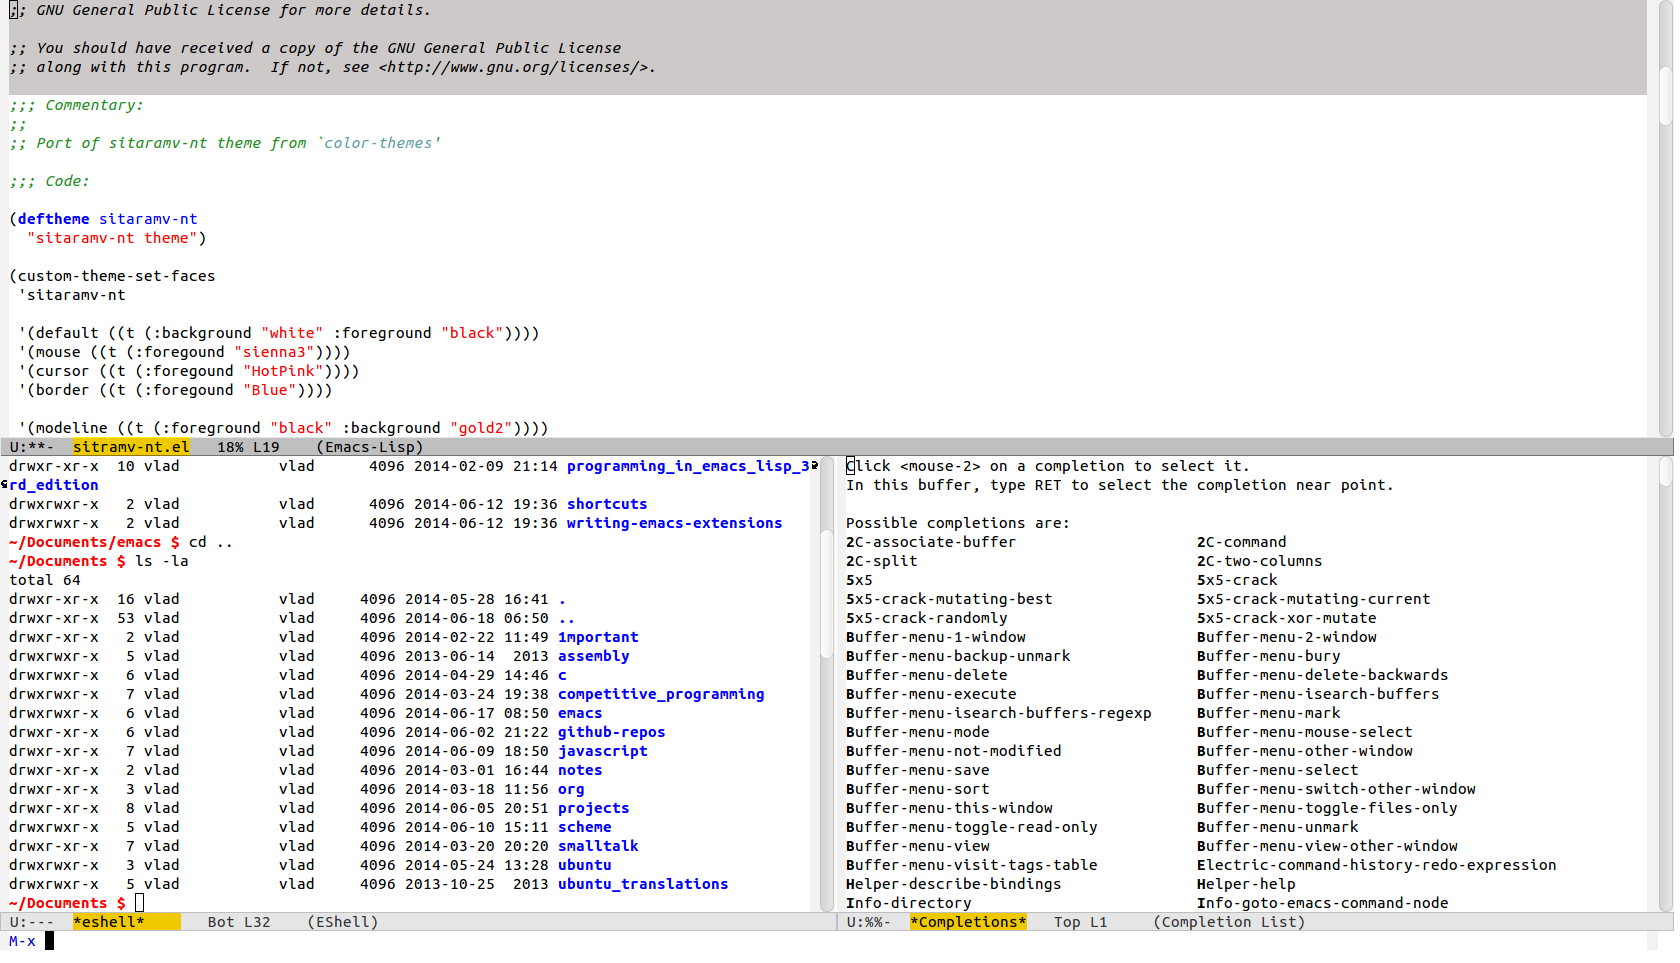Click the javascript directory name
Screen dimensions: 1680x963
[603, 751]
